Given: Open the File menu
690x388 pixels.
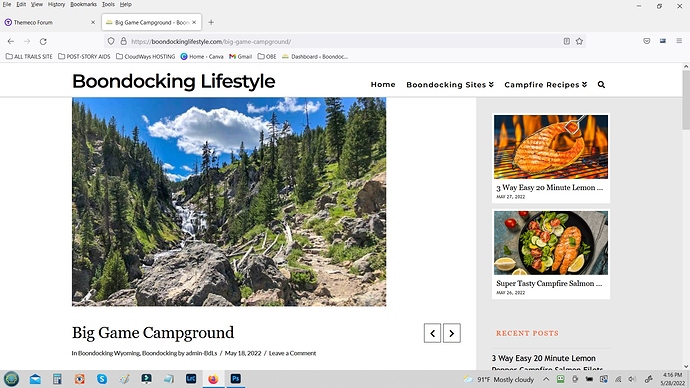Looking at the screenshot, I should 7,4.
